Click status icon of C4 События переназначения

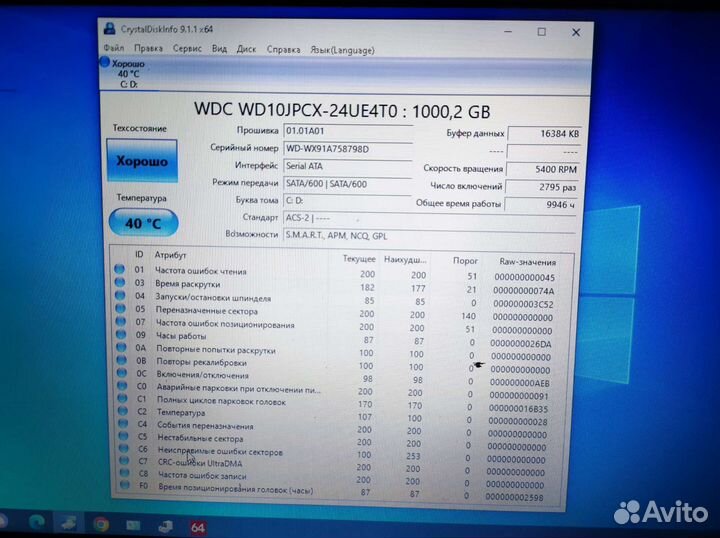pos(124,423)
